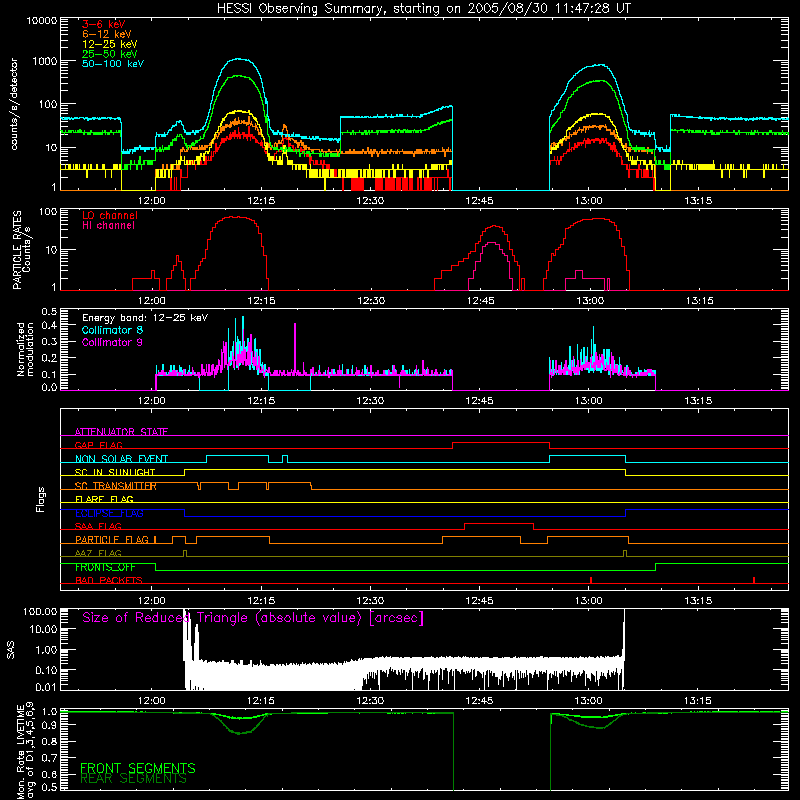Select the Collimator 8 legend entry
The width and height of the screenshot is (800, 800).
coord(112,330)
